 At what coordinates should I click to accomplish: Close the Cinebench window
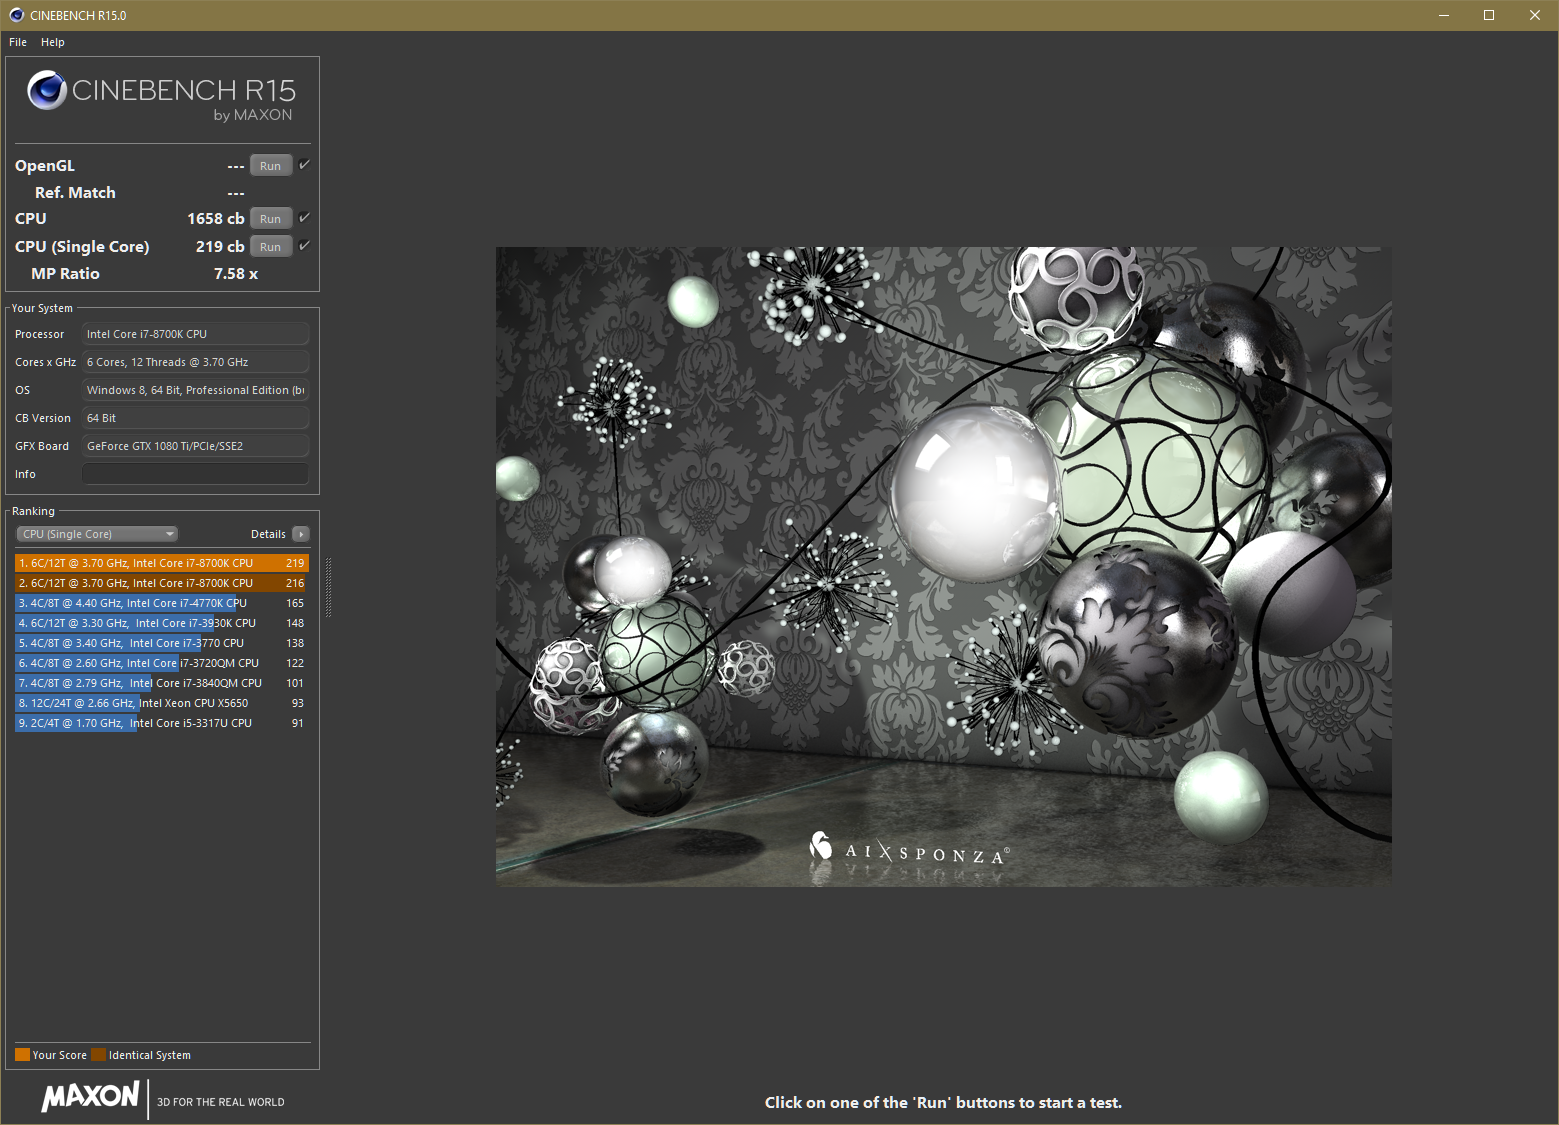pos(1535,15)
